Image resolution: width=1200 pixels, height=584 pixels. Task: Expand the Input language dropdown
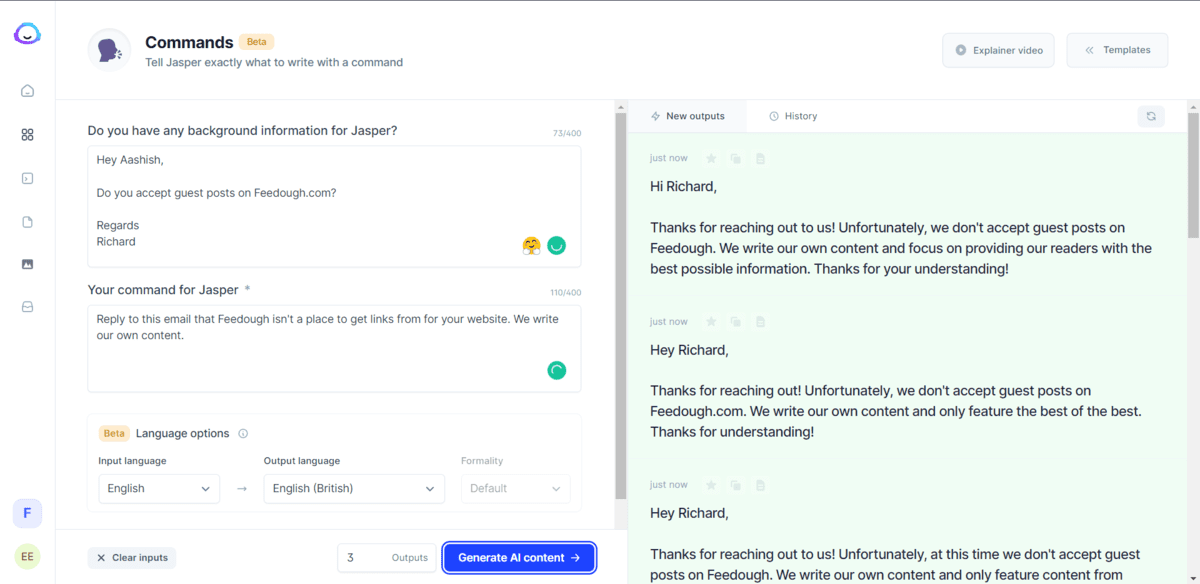pos(159,488)
